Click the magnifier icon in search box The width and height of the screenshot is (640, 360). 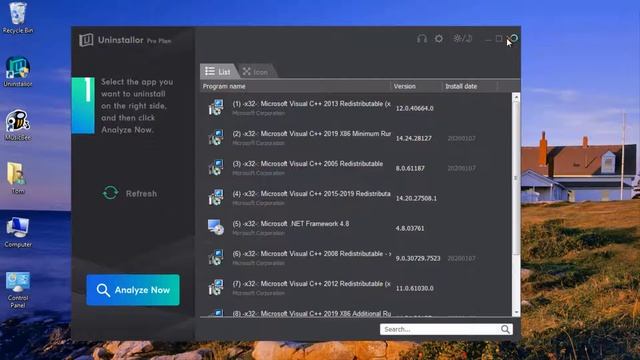(x=505, y=329)
